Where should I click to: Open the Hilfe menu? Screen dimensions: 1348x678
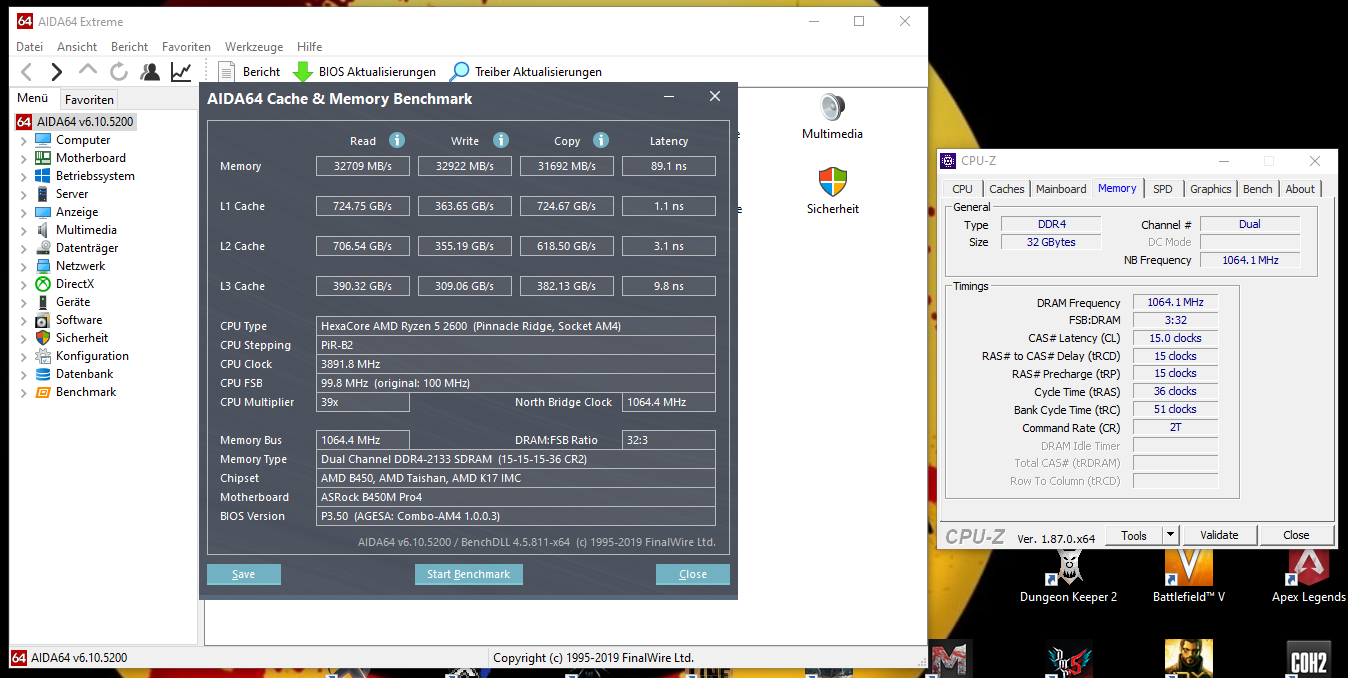[310, 46]
